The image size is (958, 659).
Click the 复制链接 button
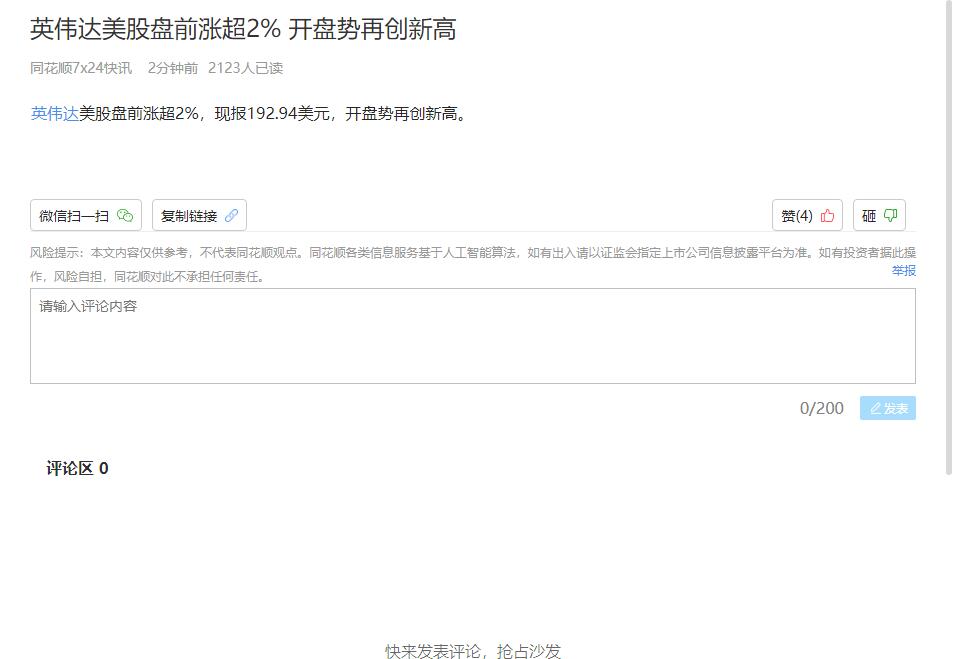click(199, 216)
